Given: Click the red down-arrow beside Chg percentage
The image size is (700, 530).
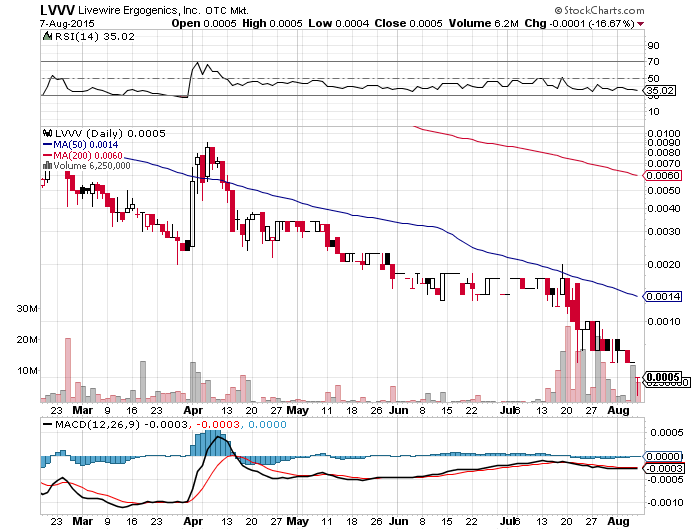Looking at the screenshot, I should (641, 24).
